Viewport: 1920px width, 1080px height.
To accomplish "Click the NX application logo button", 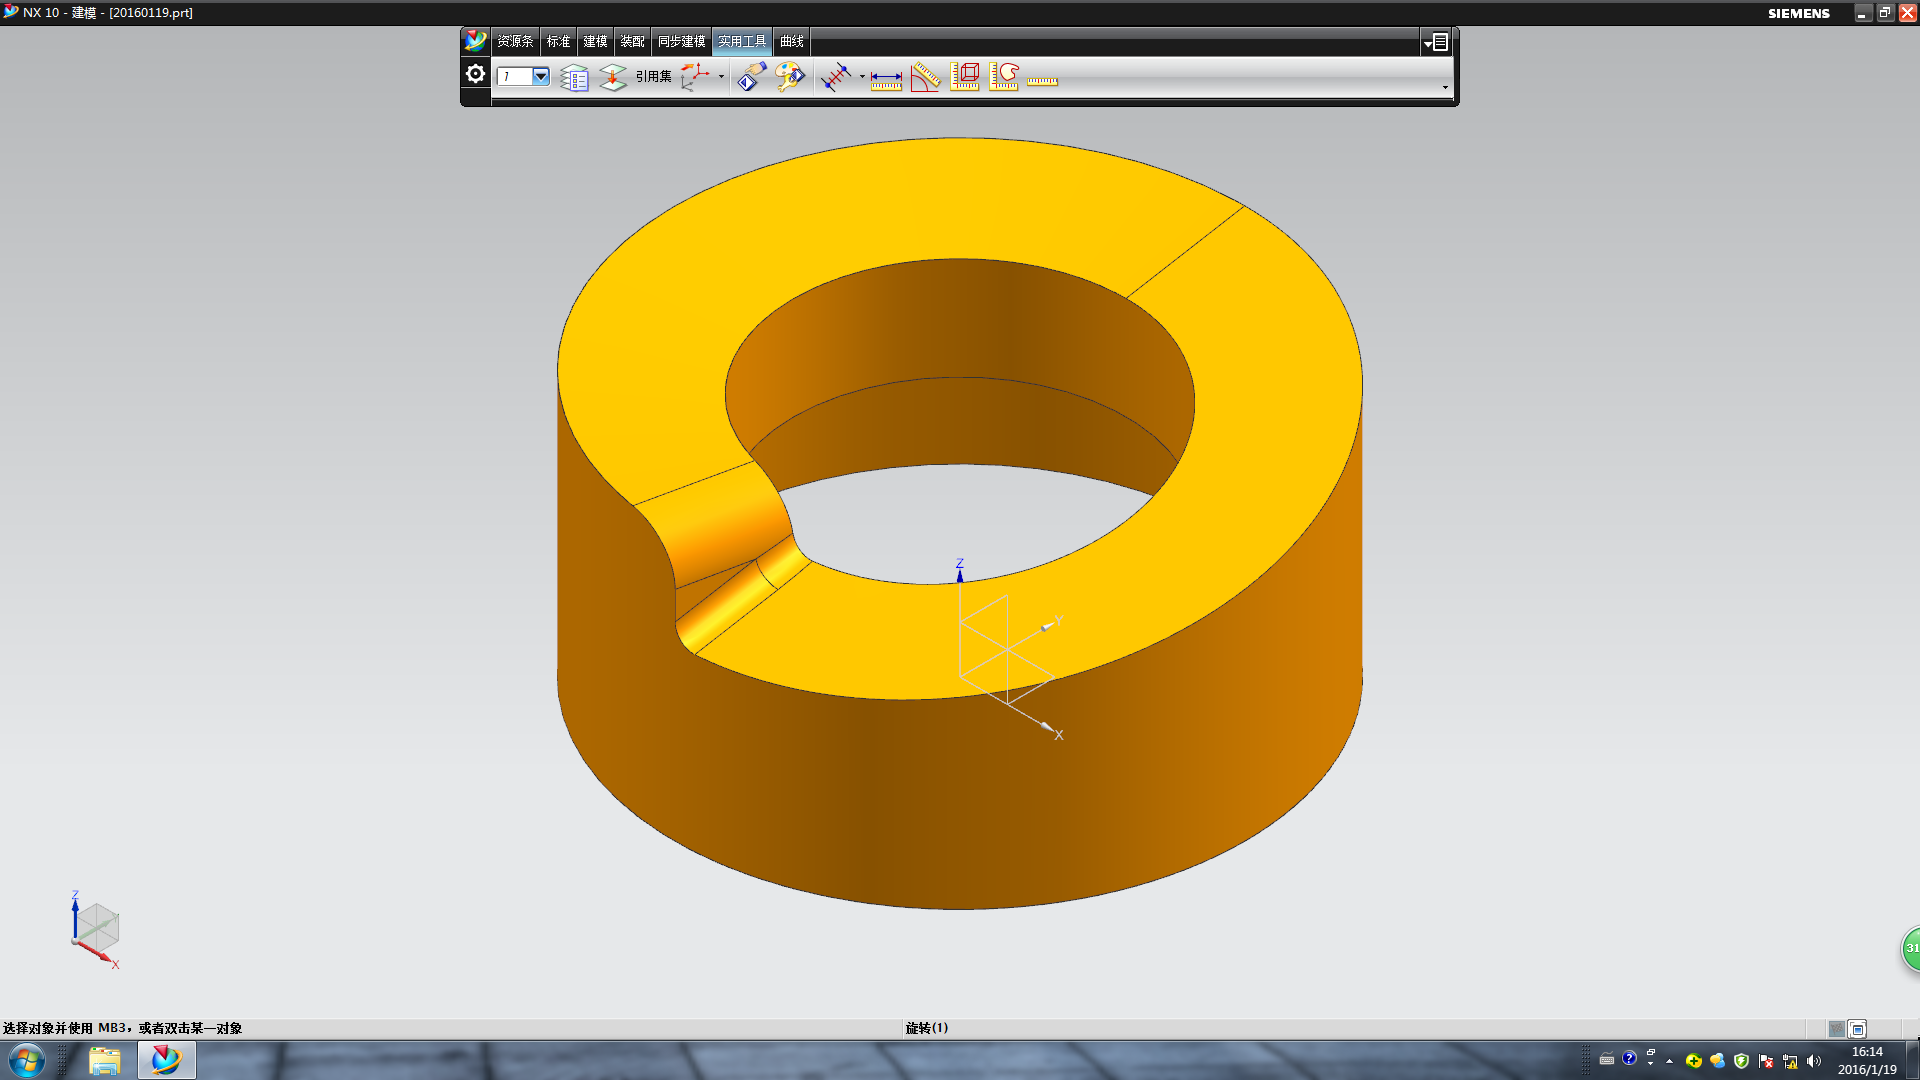I will coord(475,41).
